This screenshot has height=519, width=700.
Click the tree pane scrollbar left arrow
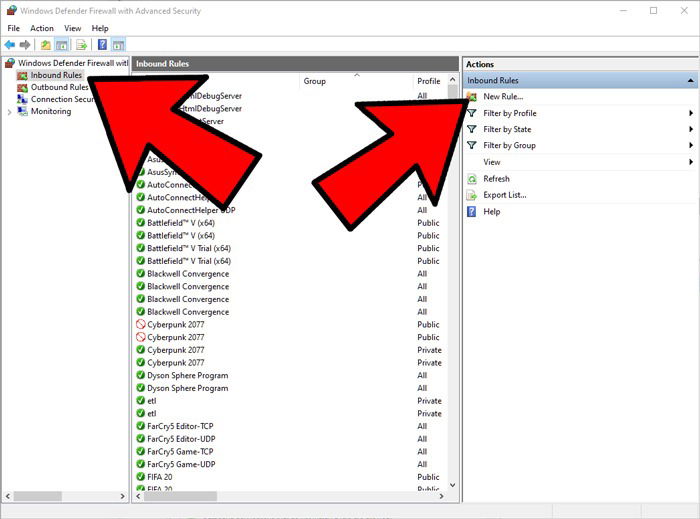coord(8,496)
